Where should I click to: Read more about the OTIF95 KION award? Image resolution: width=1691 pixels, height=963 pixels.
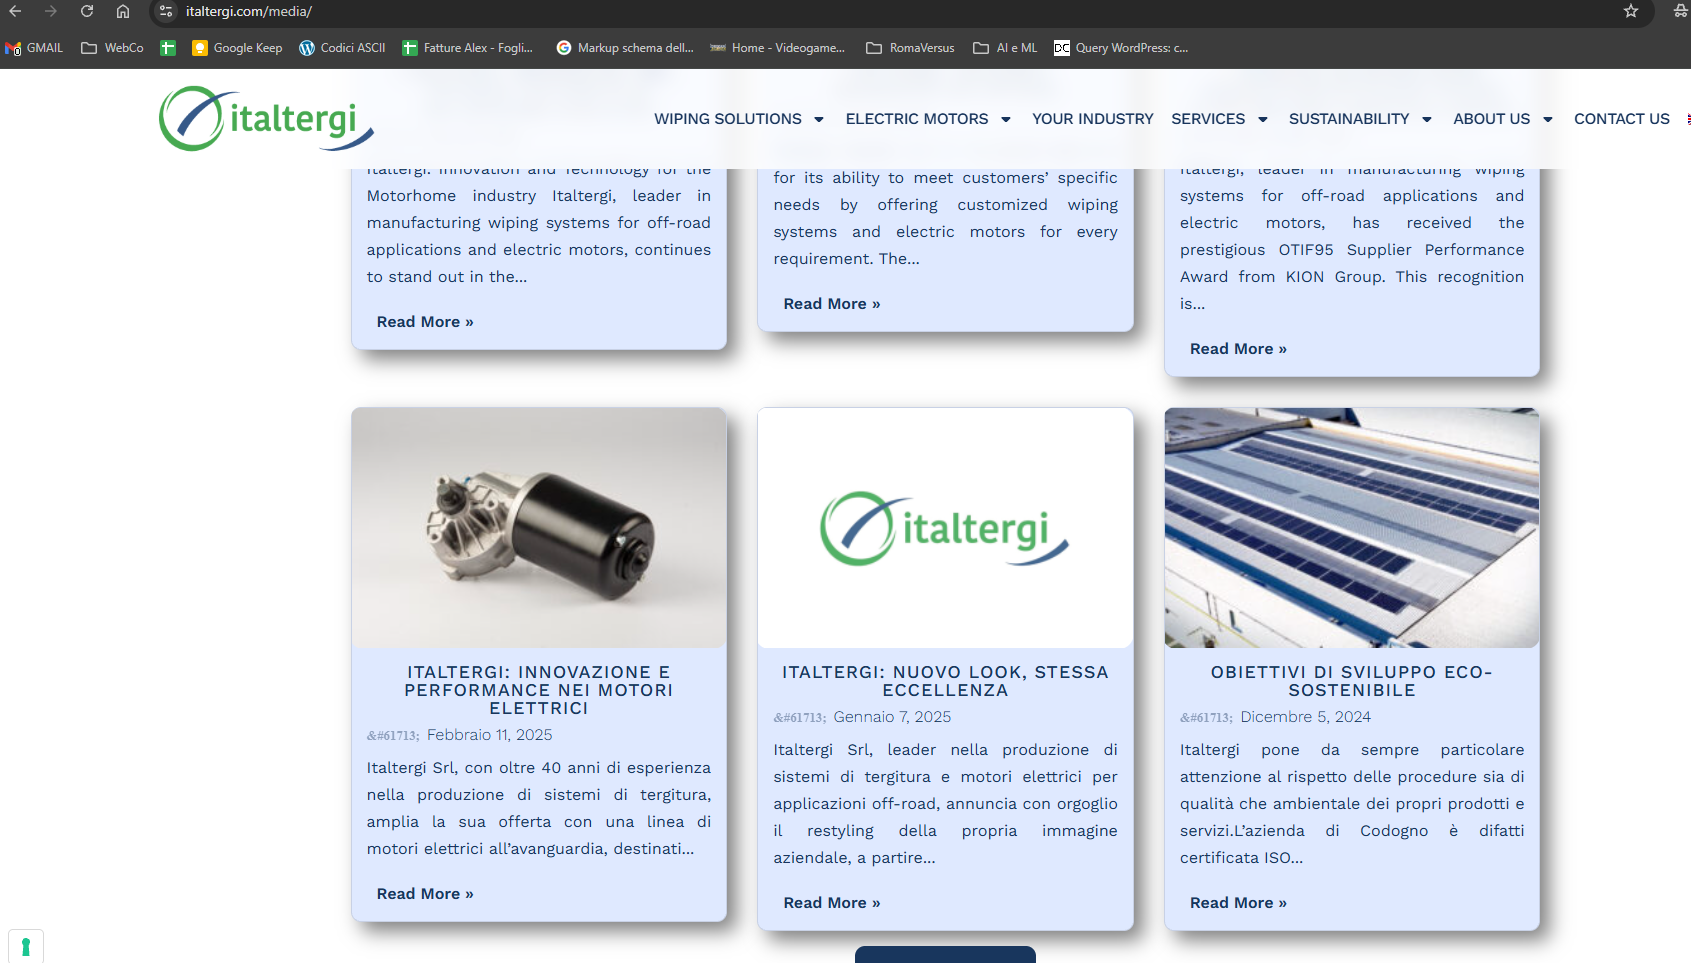(x=1238, y=349)
